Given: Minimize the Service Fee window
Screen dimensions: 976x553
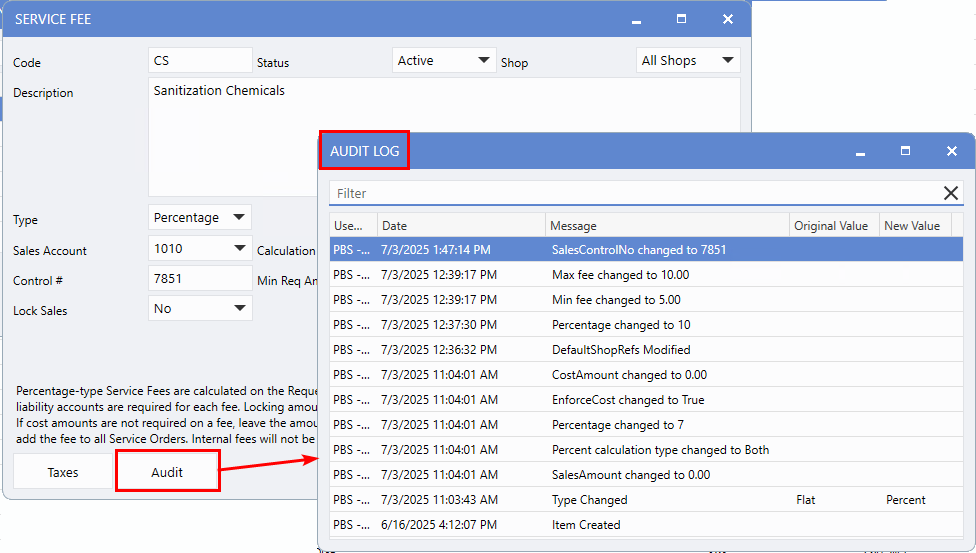Looking at the screenshot, I should coord(634,20).
